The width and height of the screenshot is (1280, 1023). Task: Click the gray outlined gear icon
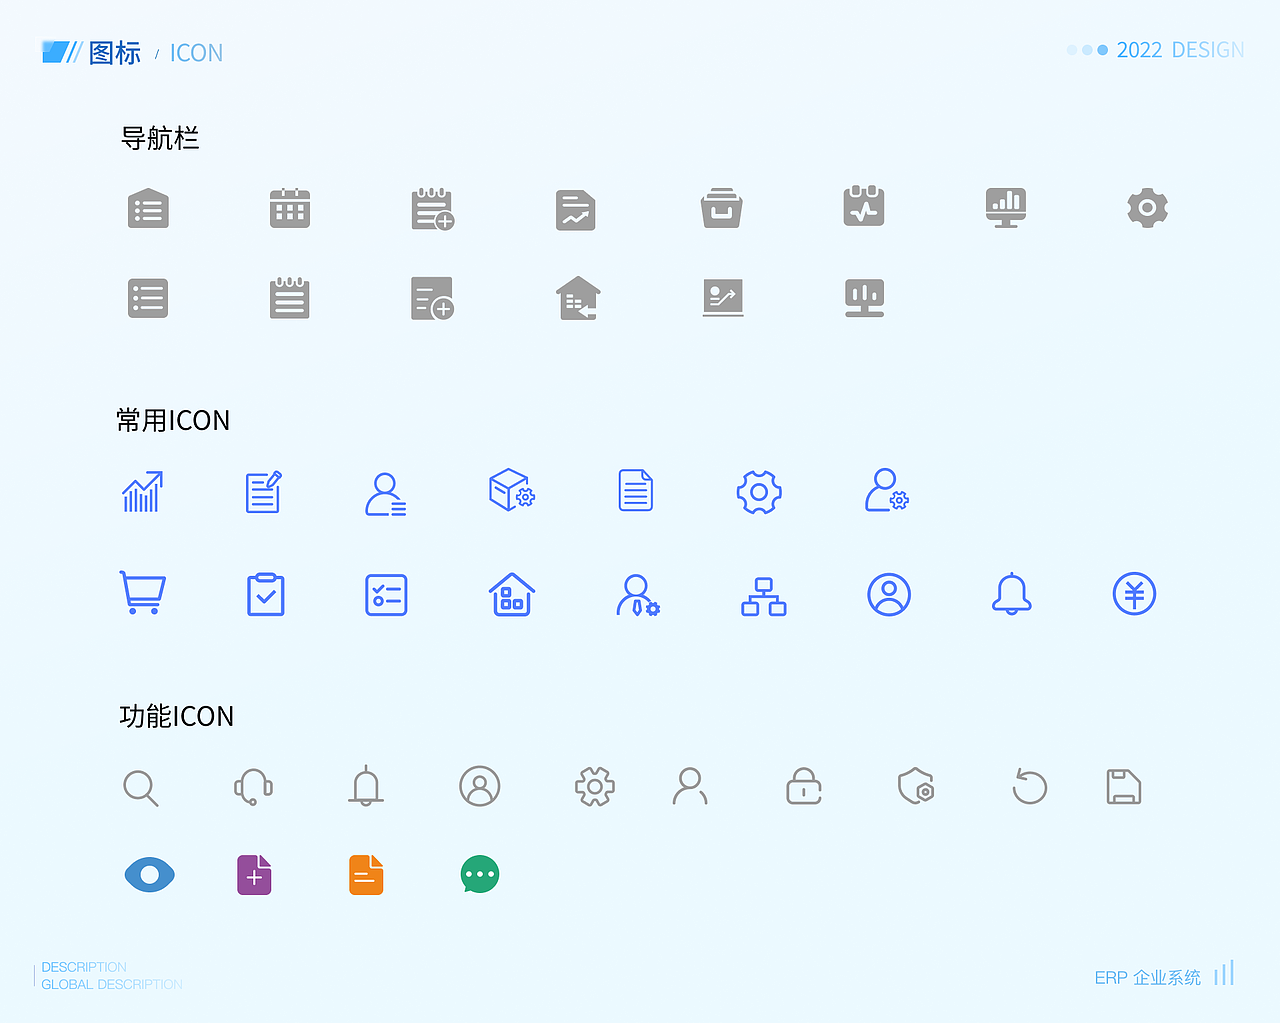click(595, 787)
